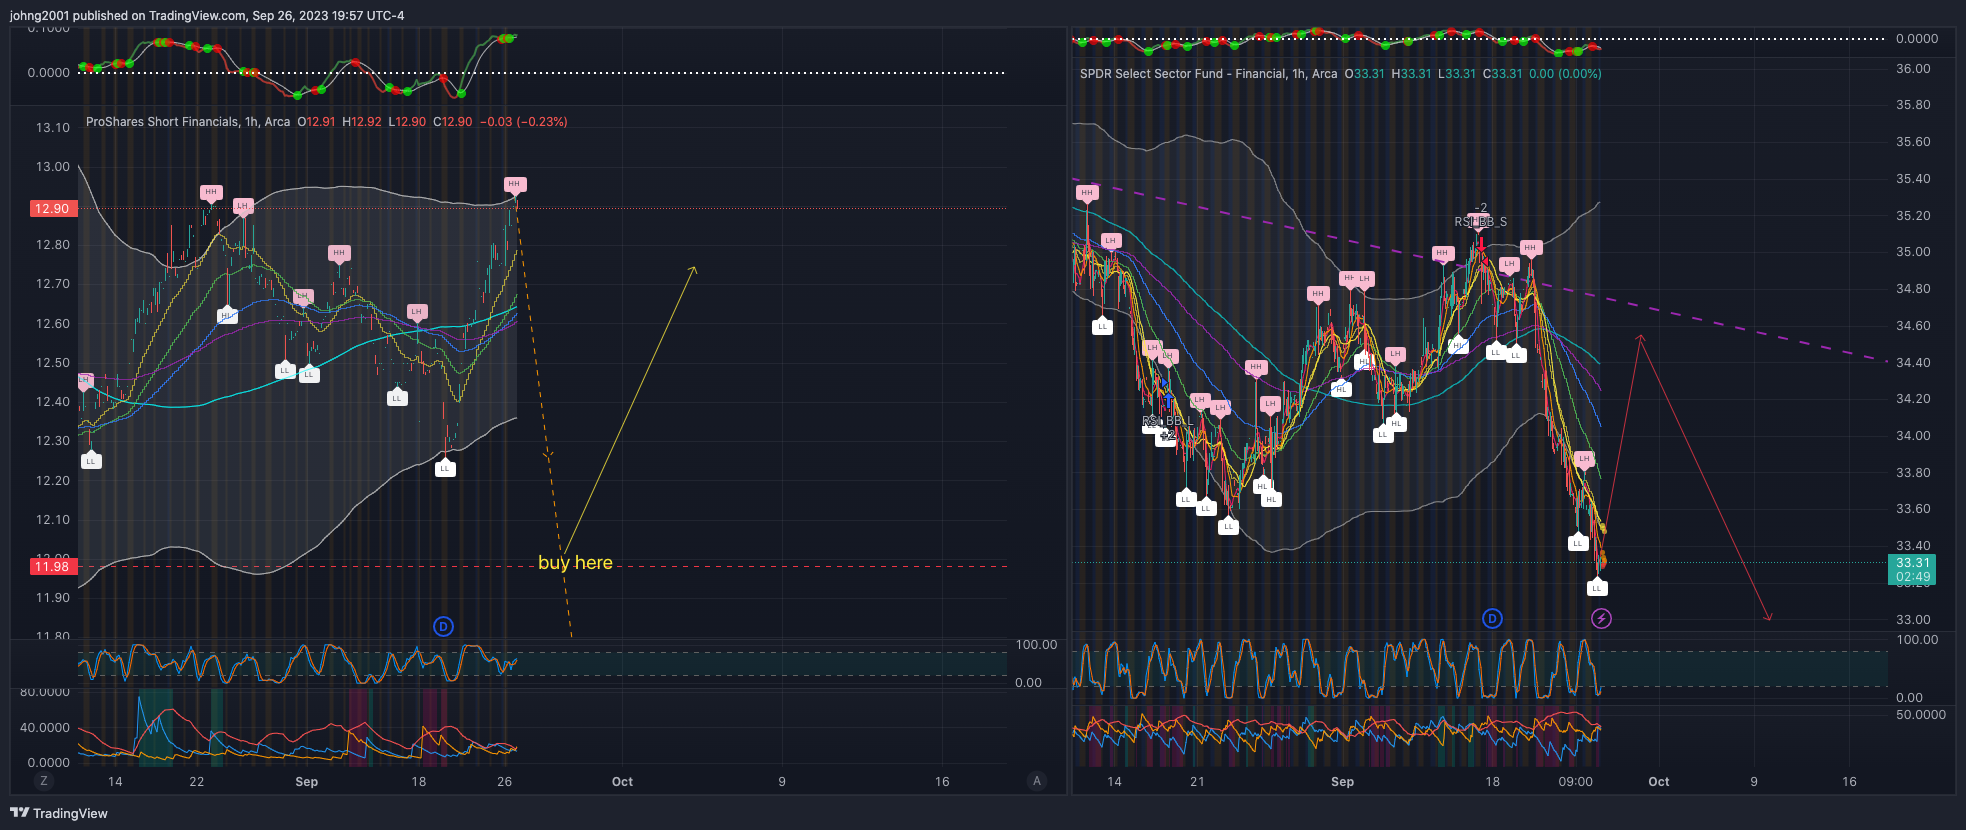The width and height of the screenshot is (1966, 830).
Task: Click the TradingView logo at bottom left
Action: pos(59,813)
